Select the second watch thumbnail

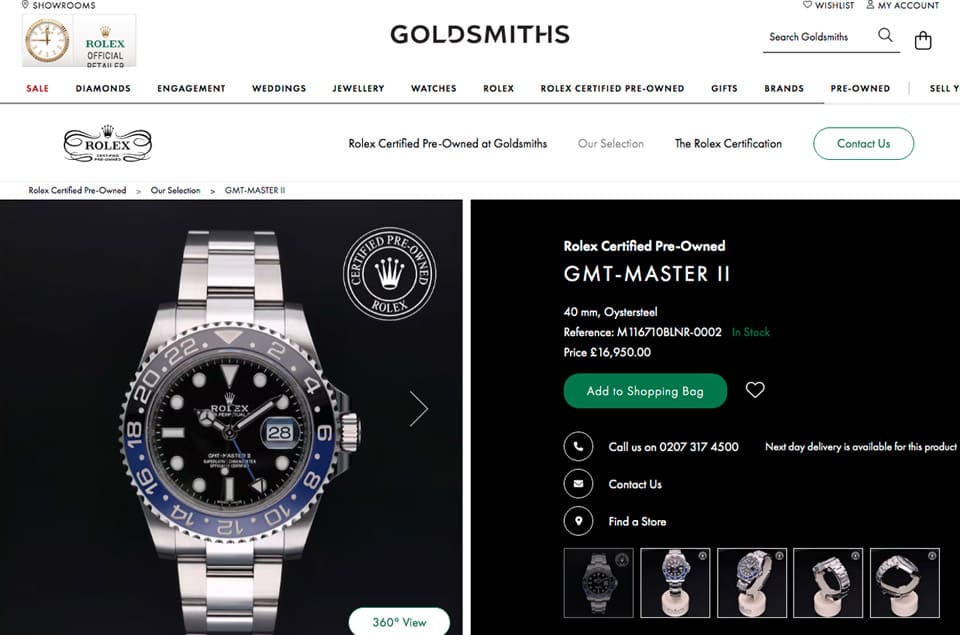click(x=675, y=583)
